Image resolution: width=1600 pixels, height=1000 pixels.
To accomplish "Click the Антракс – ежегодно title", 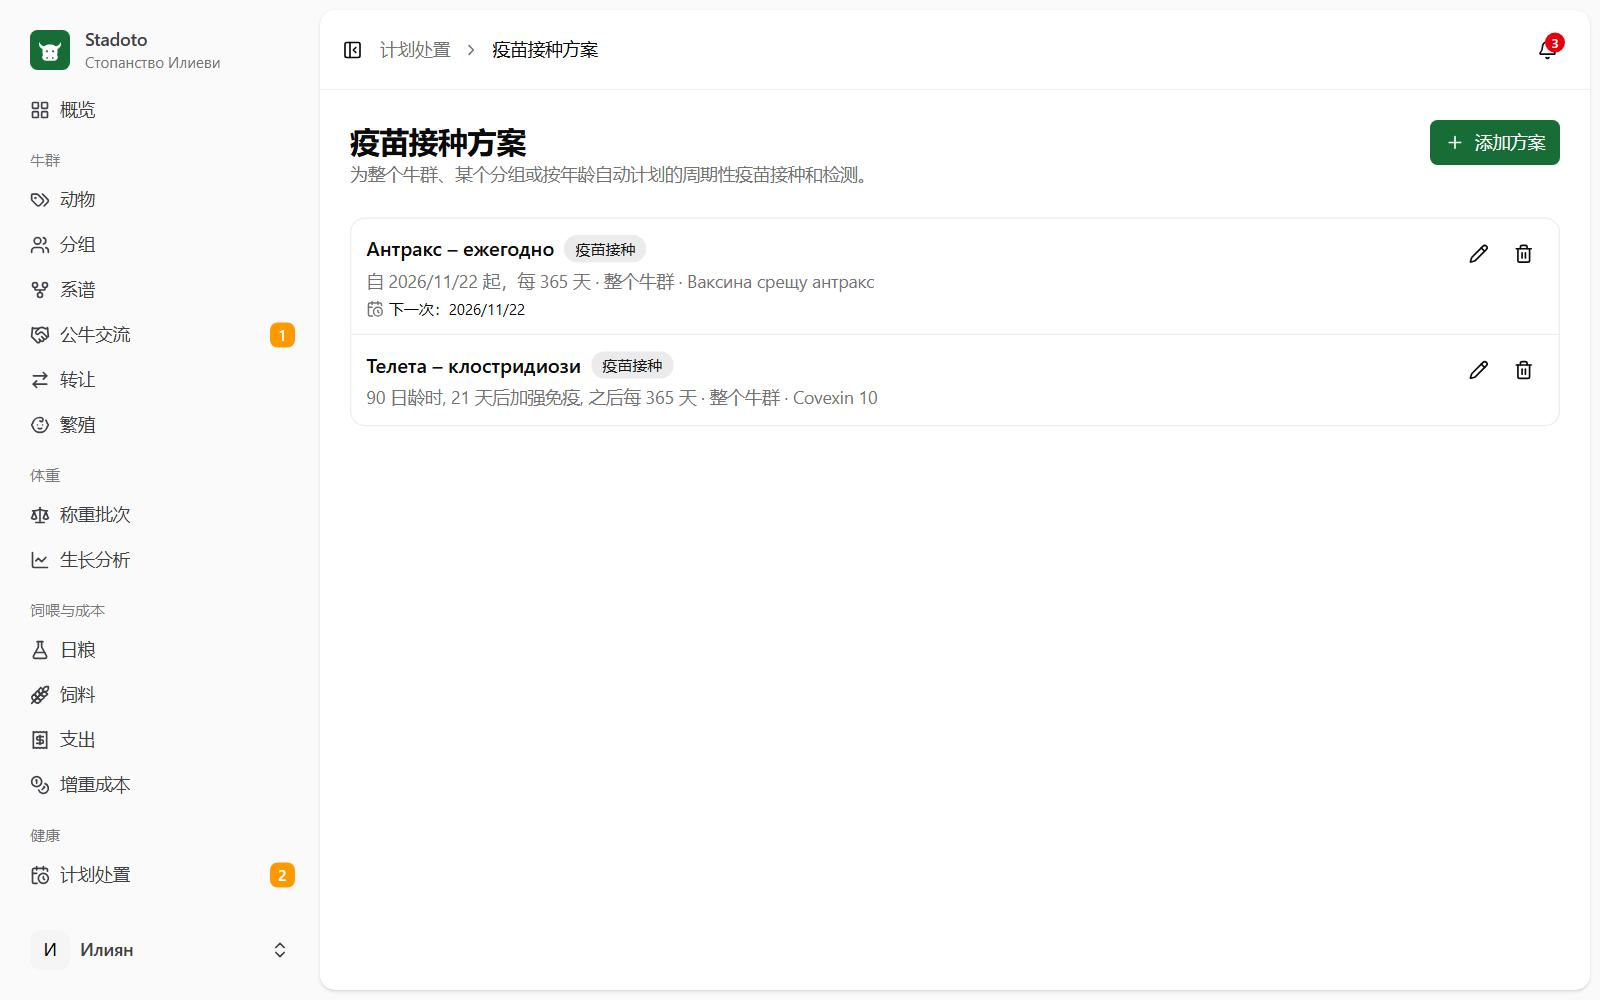I will click(x=460, y=250).
